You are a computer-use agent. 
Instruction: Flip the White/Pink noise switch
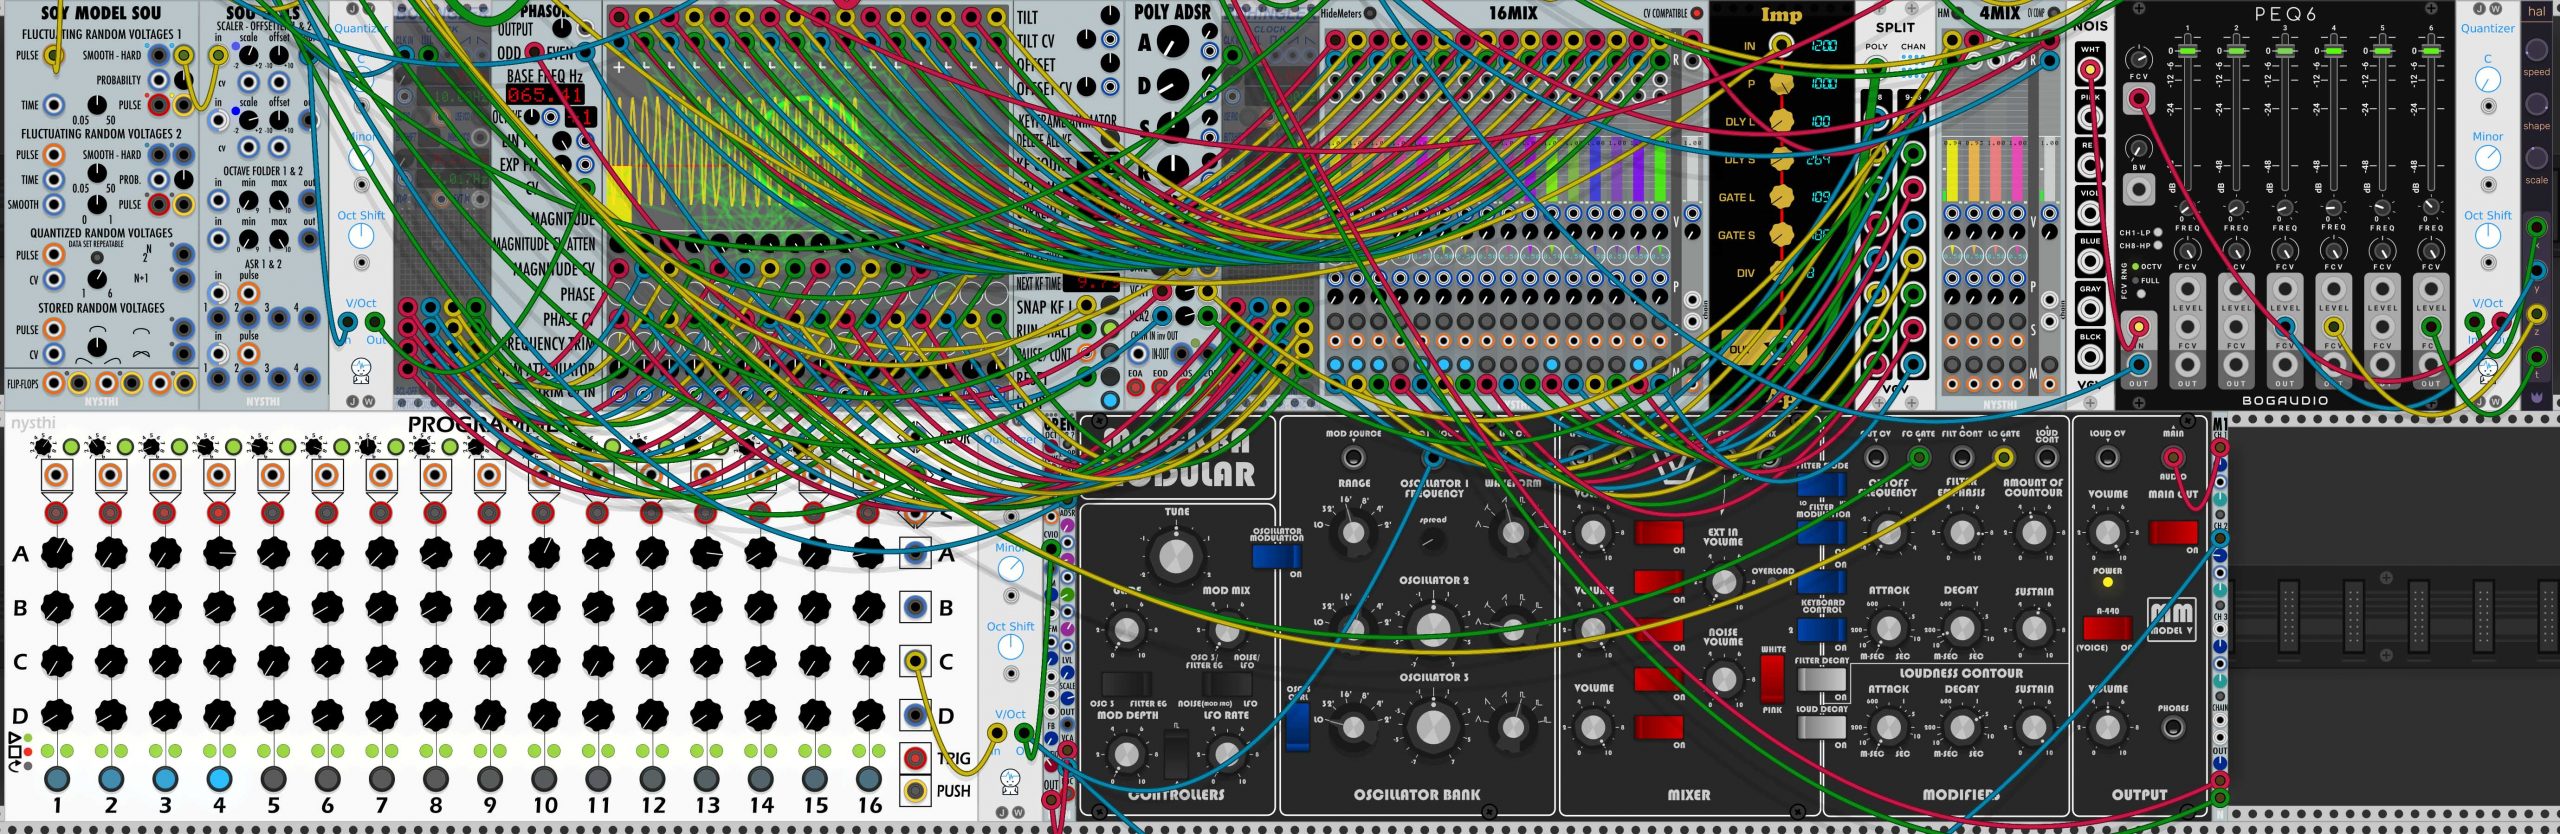pyautogui.click(x=1771, y=679)
